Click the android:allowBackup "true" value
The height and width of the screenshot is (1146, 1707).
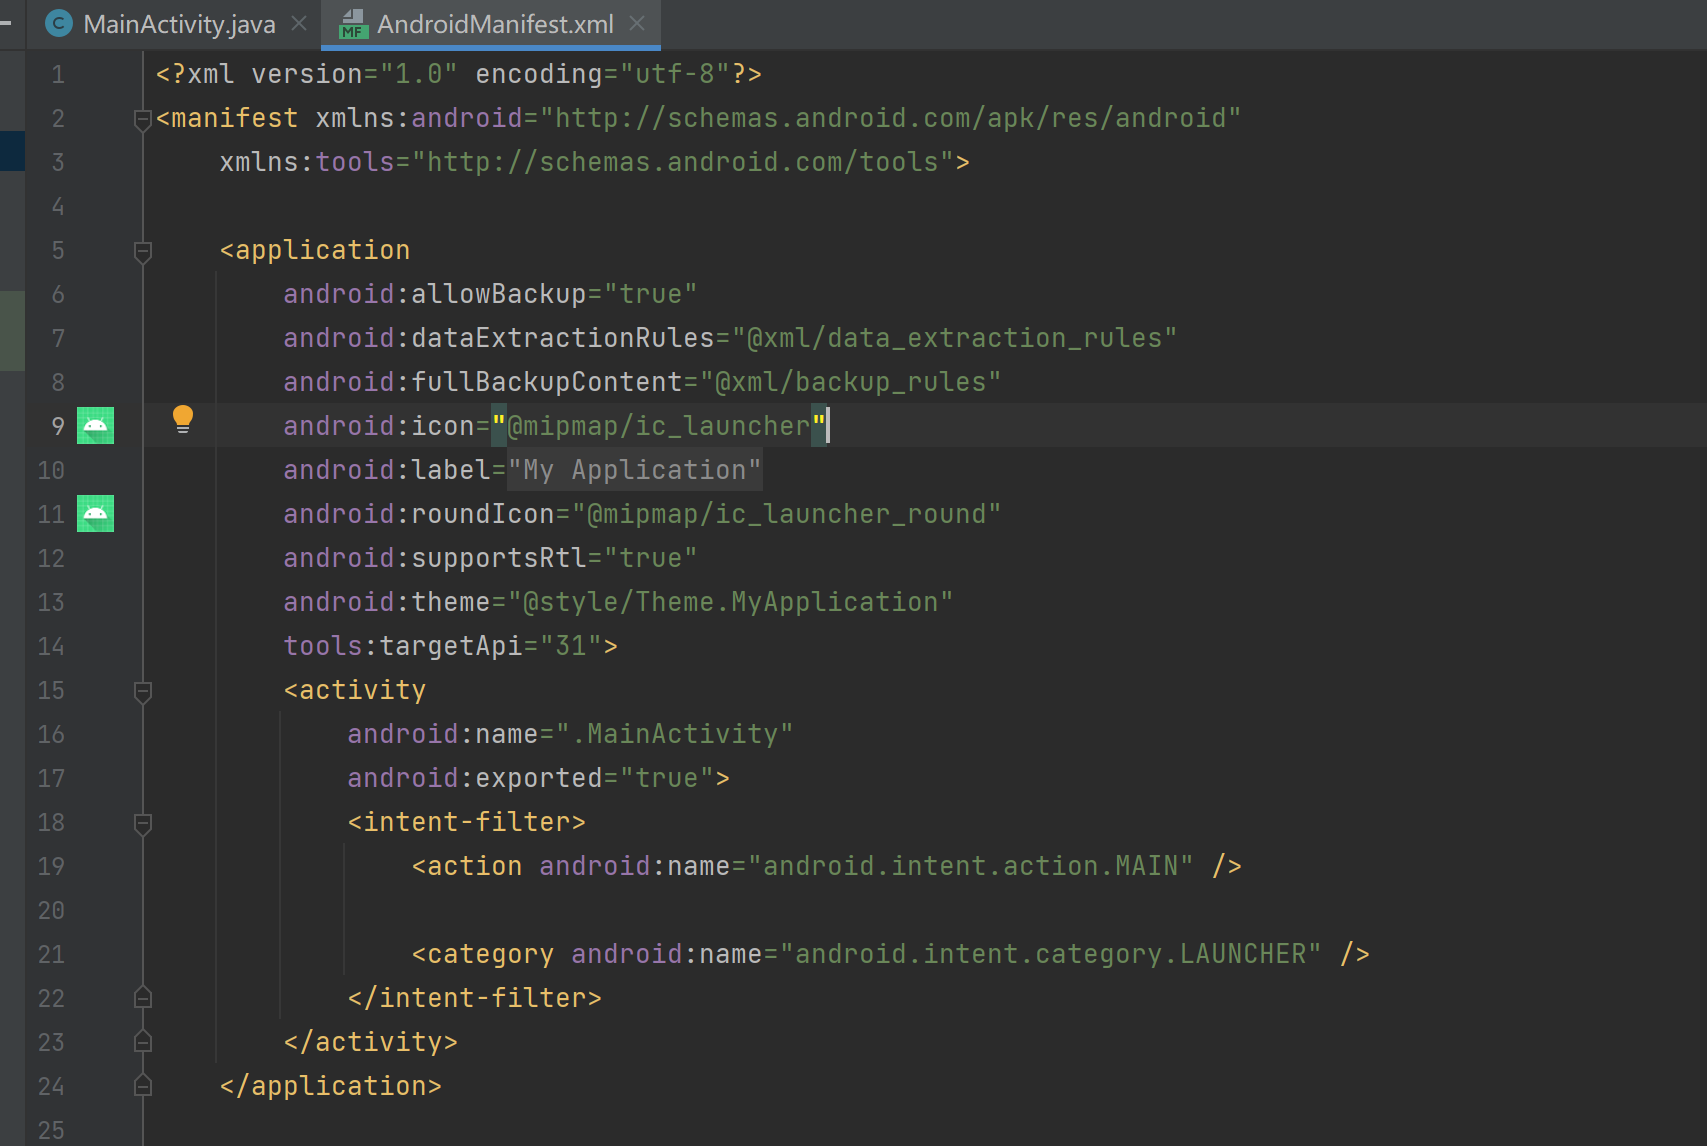click(651, 294)
